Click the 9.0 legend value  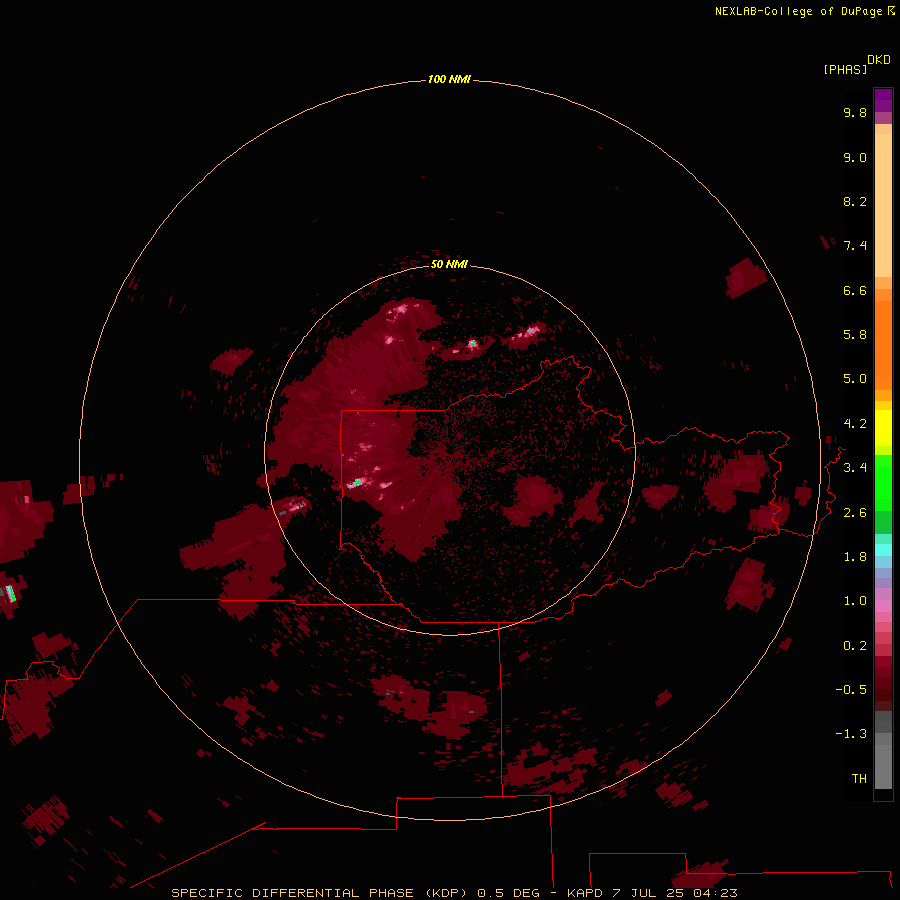click(855, 157)
